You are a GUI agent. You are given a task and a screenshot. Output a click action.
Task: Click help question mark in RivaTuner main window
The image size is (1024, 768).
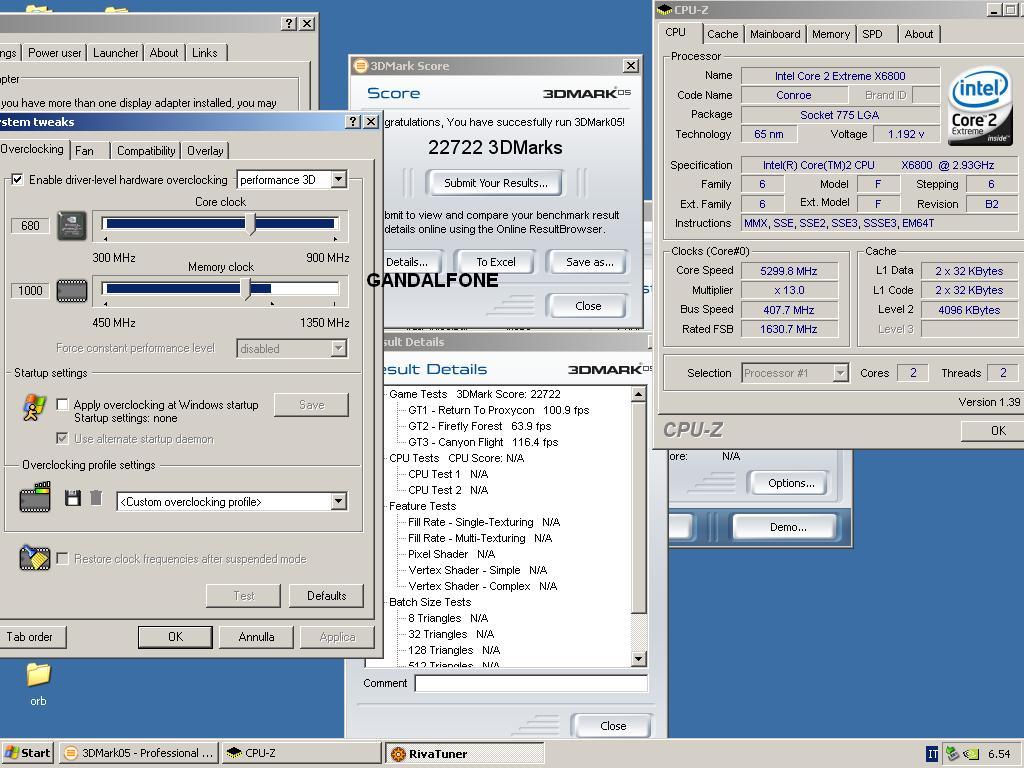tap(289, 24)
